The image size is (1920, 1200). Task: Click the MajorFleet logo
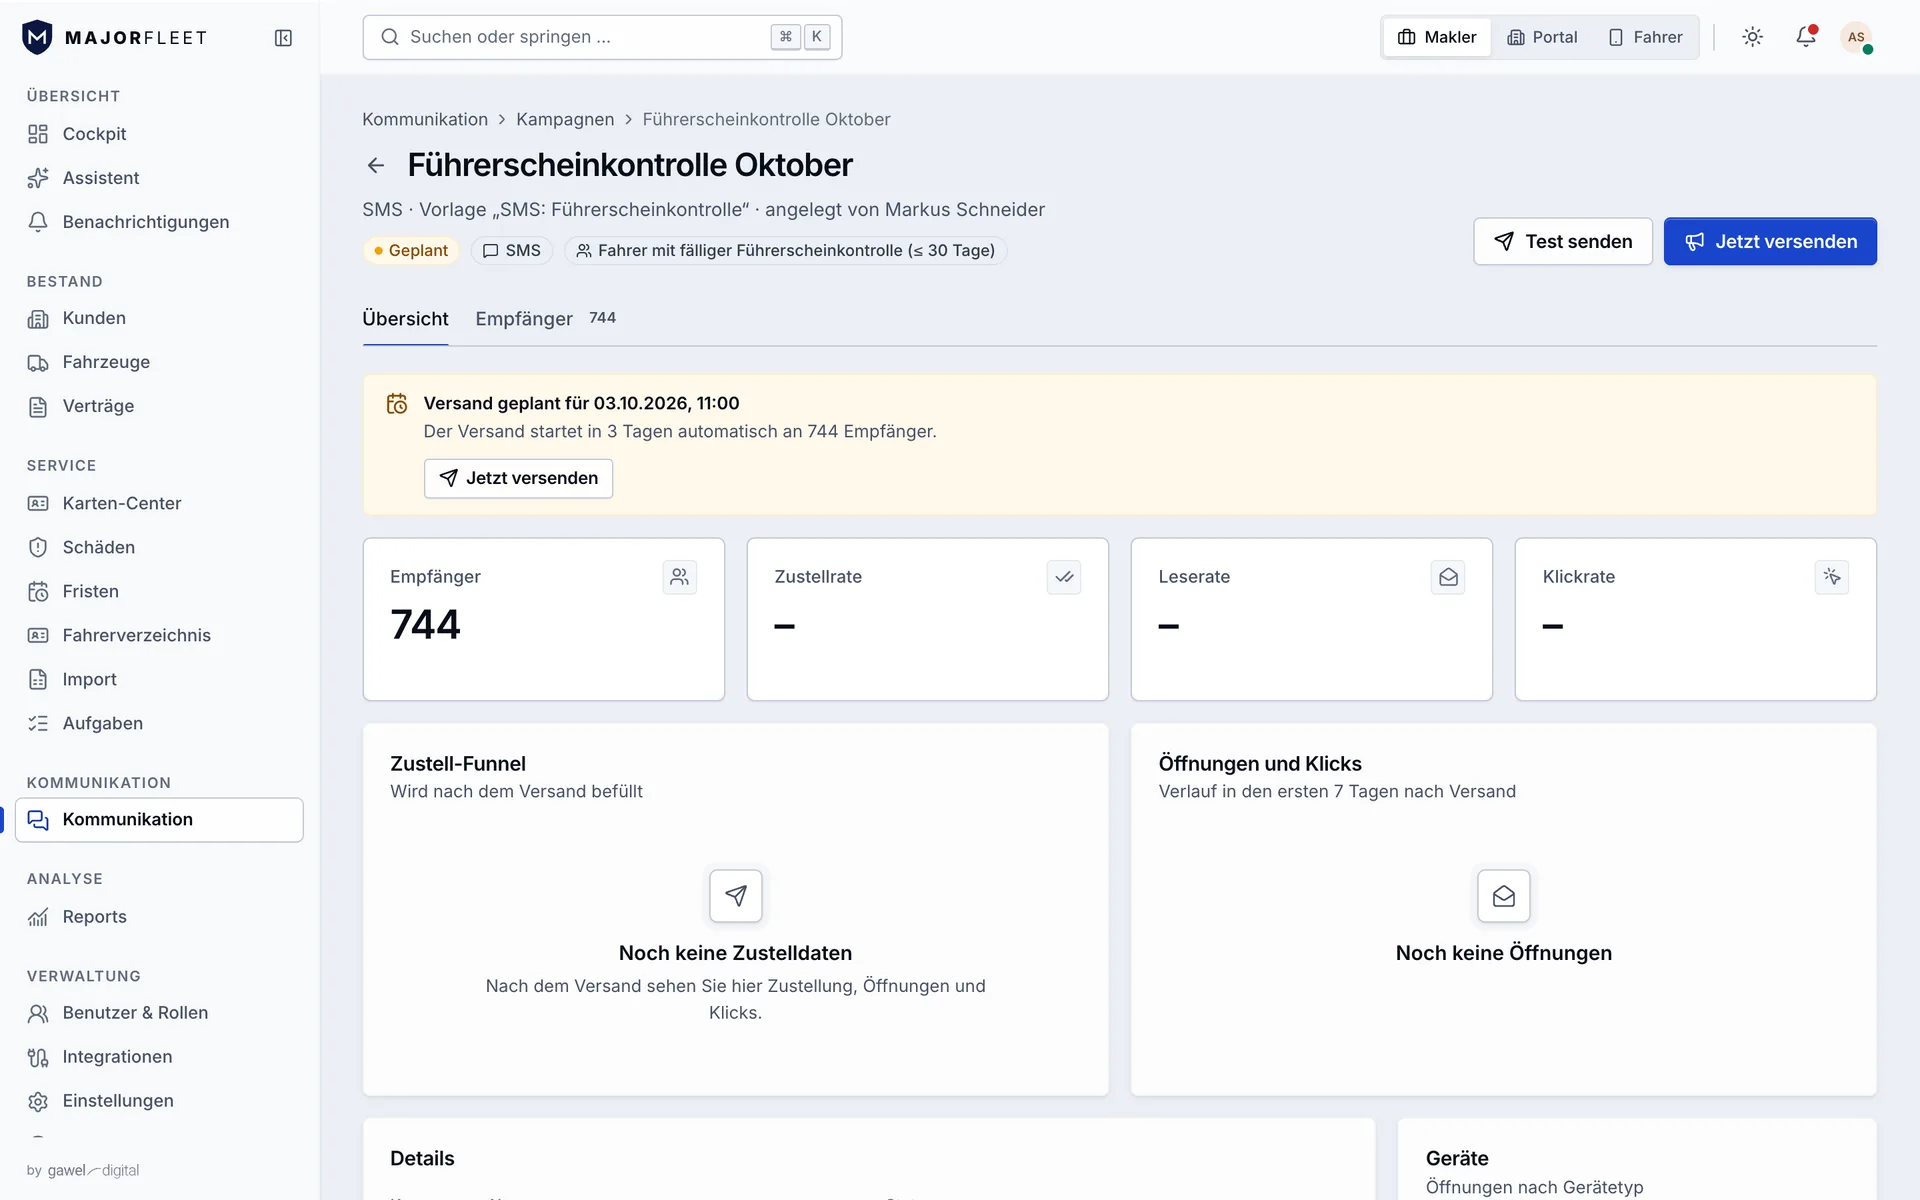(x=114, y=38)
